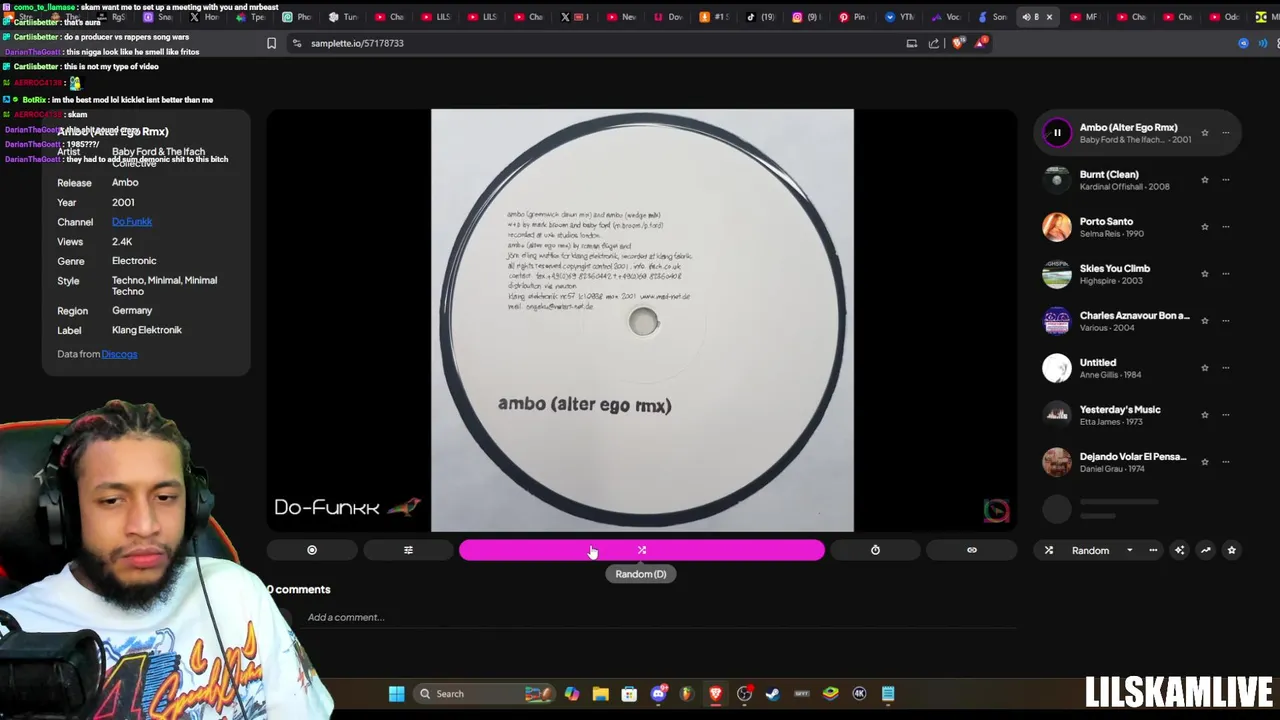Click the sparkle icon in the queue toolbar

(1179, 550)
